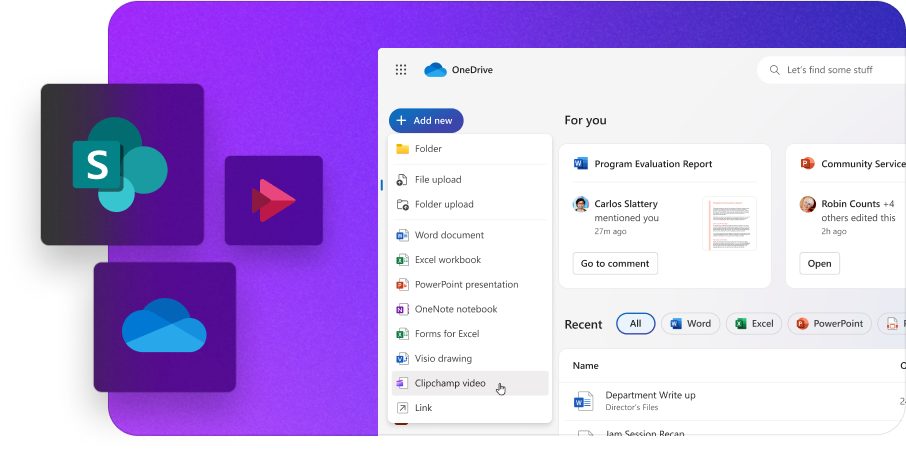This screenshot has width=906, height=453.
Task: Click the search magnifier icon
Action: pos(775,70)
